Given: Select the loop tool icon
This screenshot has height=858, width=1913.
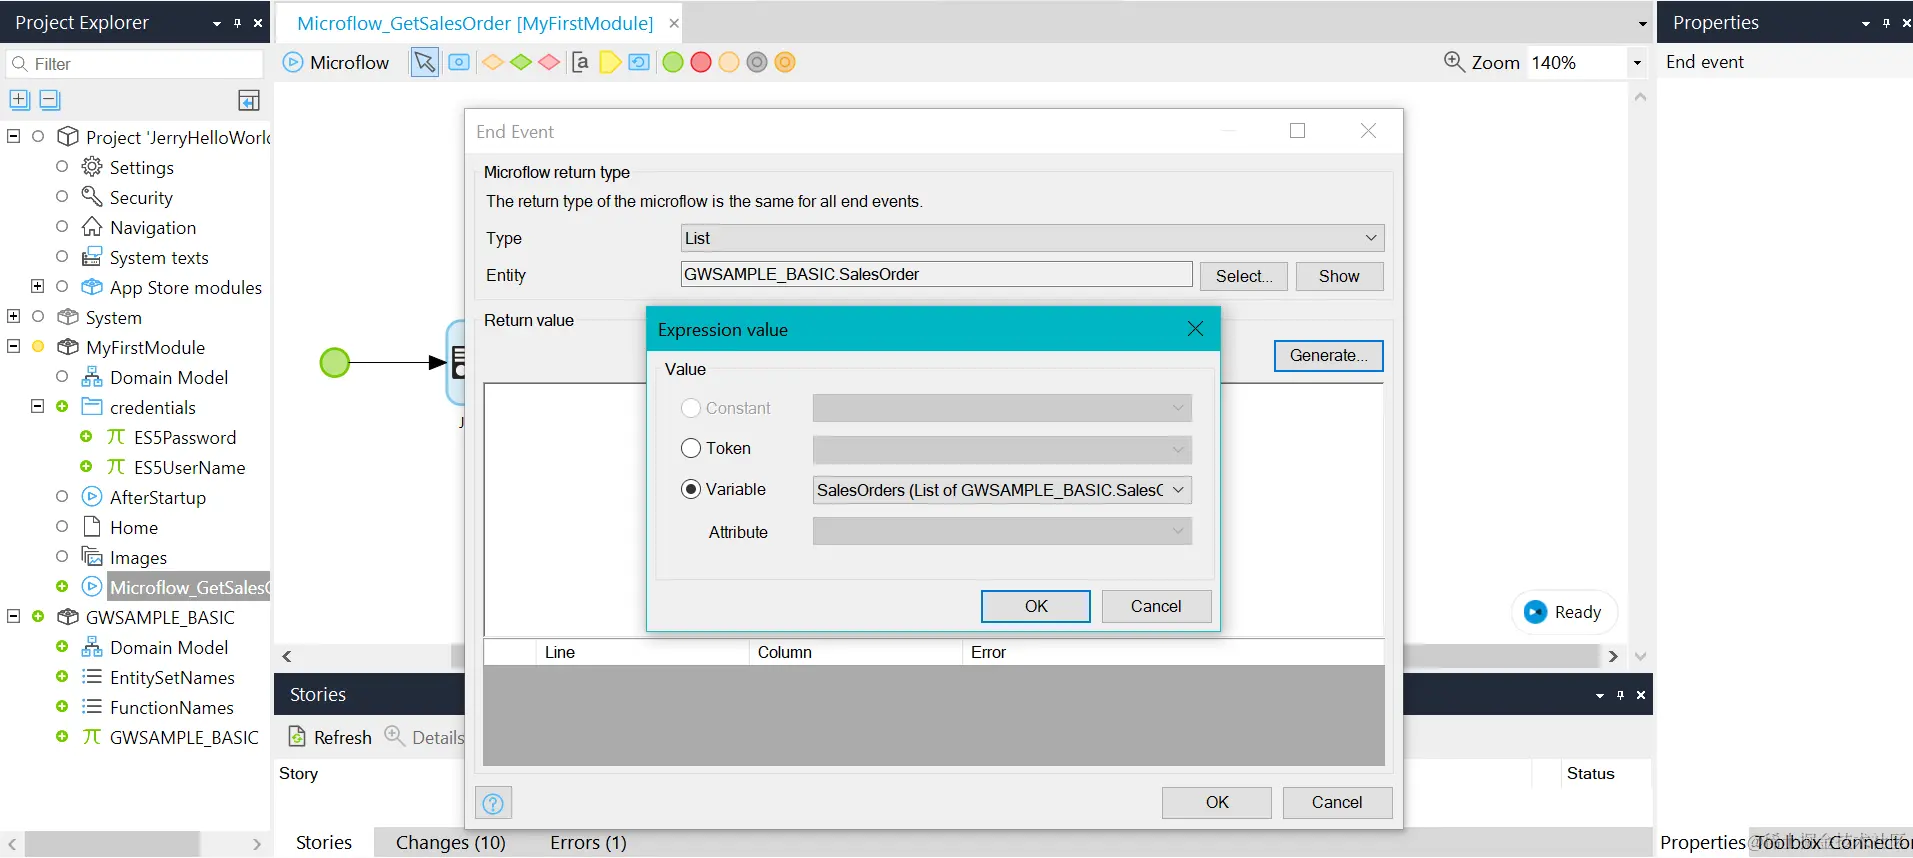Looking at the screenshot, I should [639, 62].
